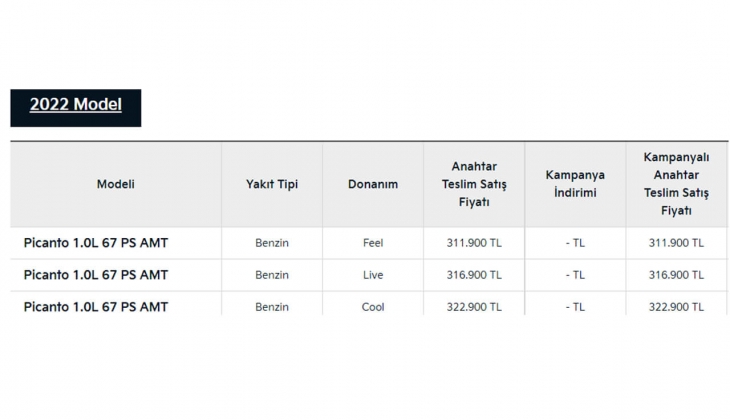Select the Live row's campaign discount cell

tap(575, 275)
